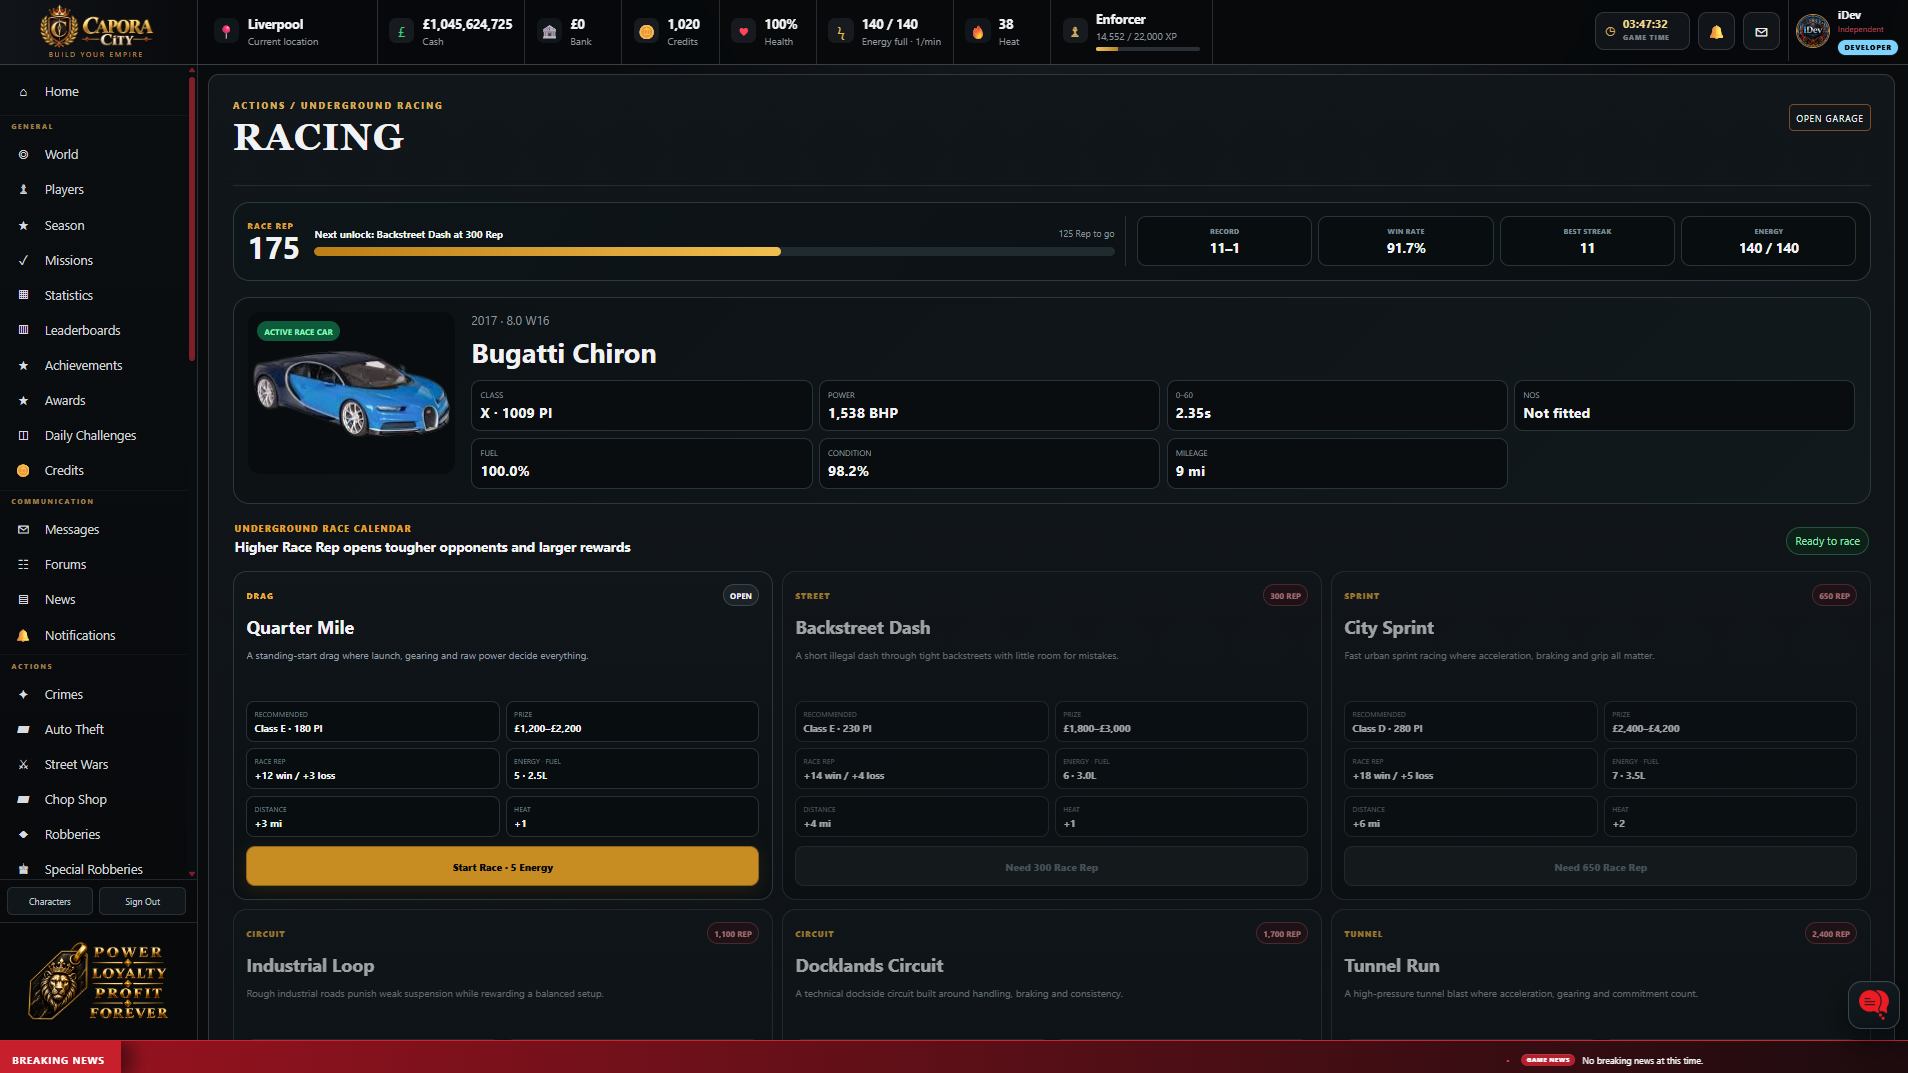Click the Open Garage button

[x=1829, y=118]
